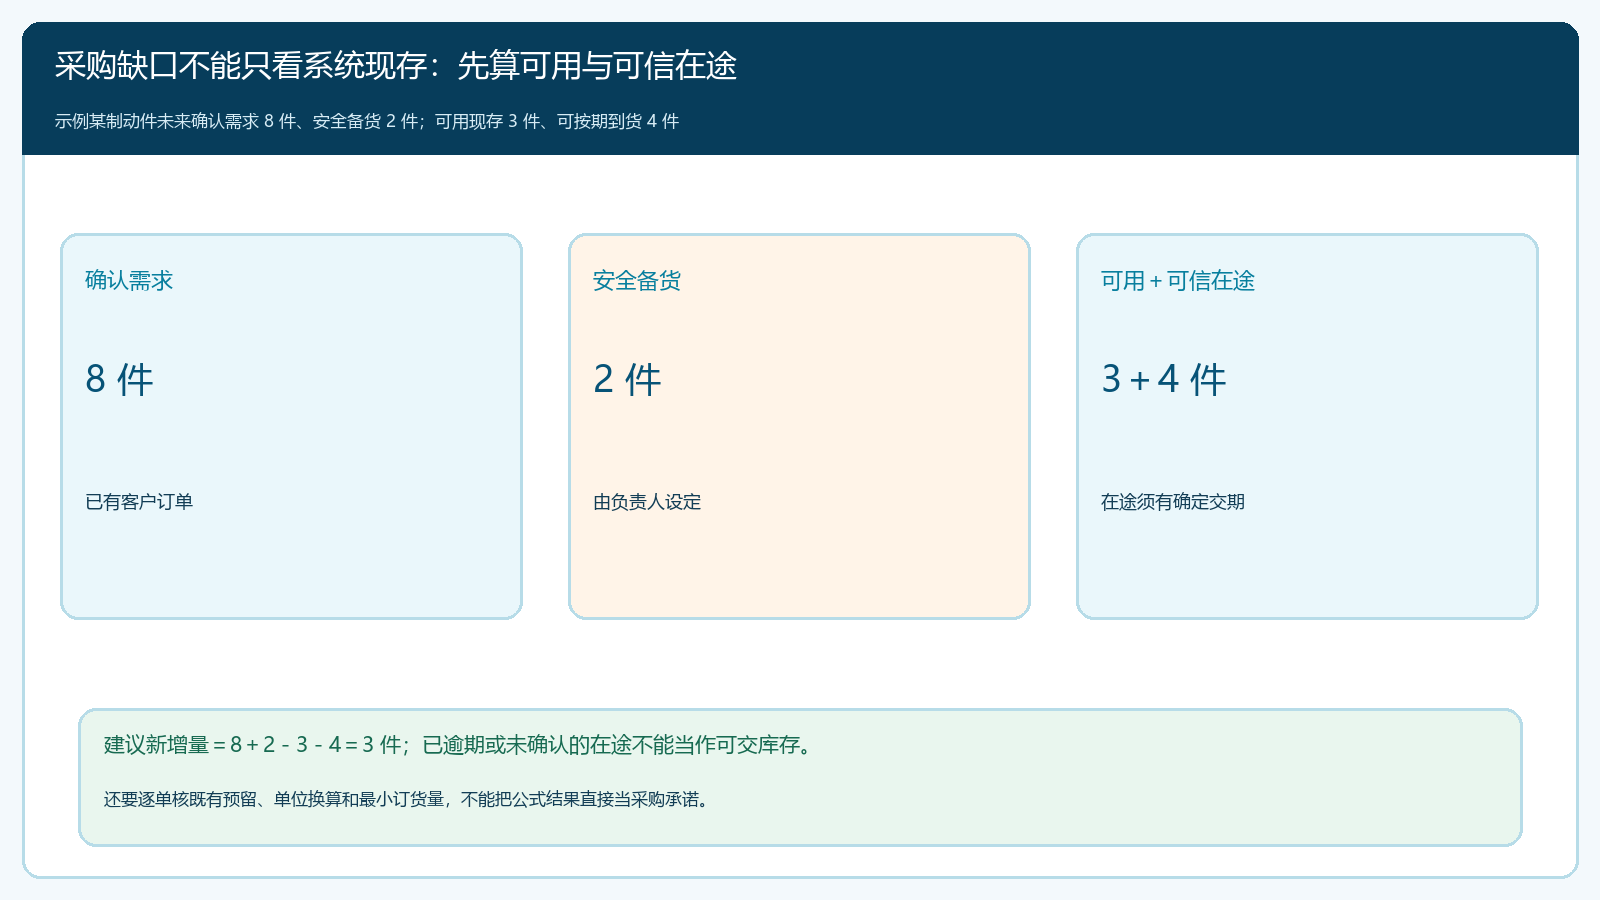This screenshot has width=1600, height=900.
Task: Click the 已有客户订单 note
Action: click(139, 502)
